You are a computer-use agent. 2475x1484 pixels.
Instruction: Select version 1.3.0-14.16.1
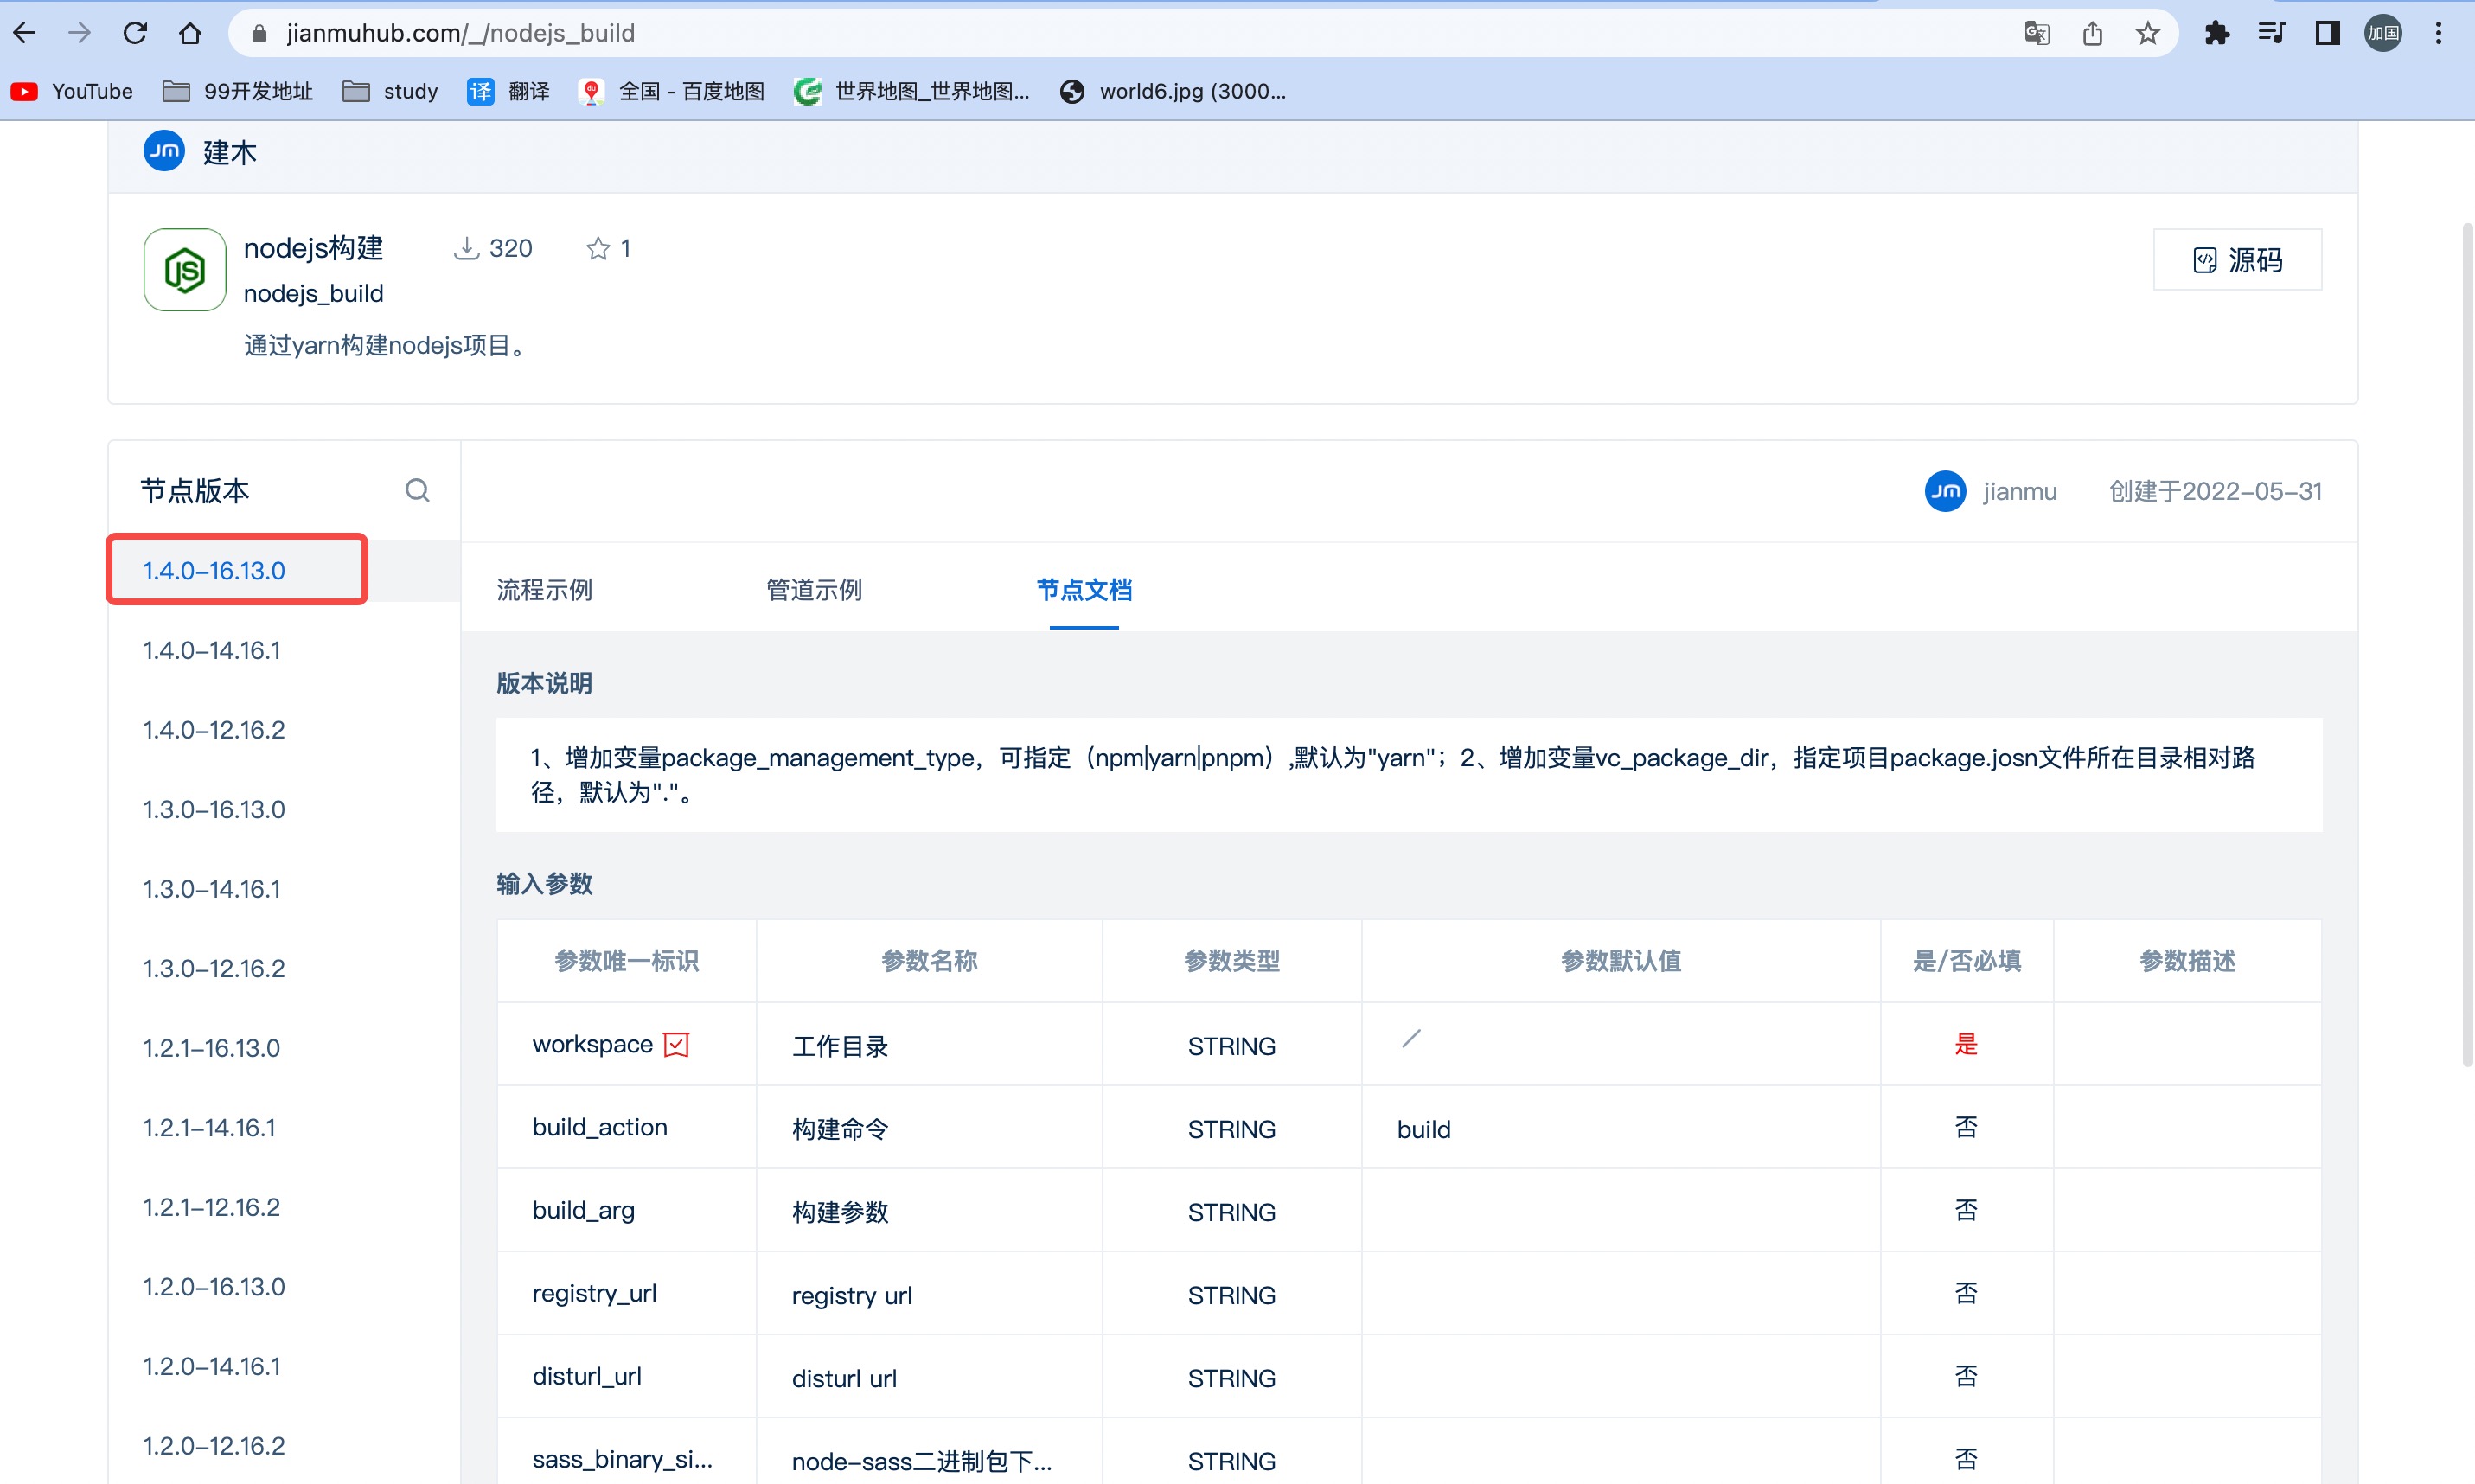point(212,889)
